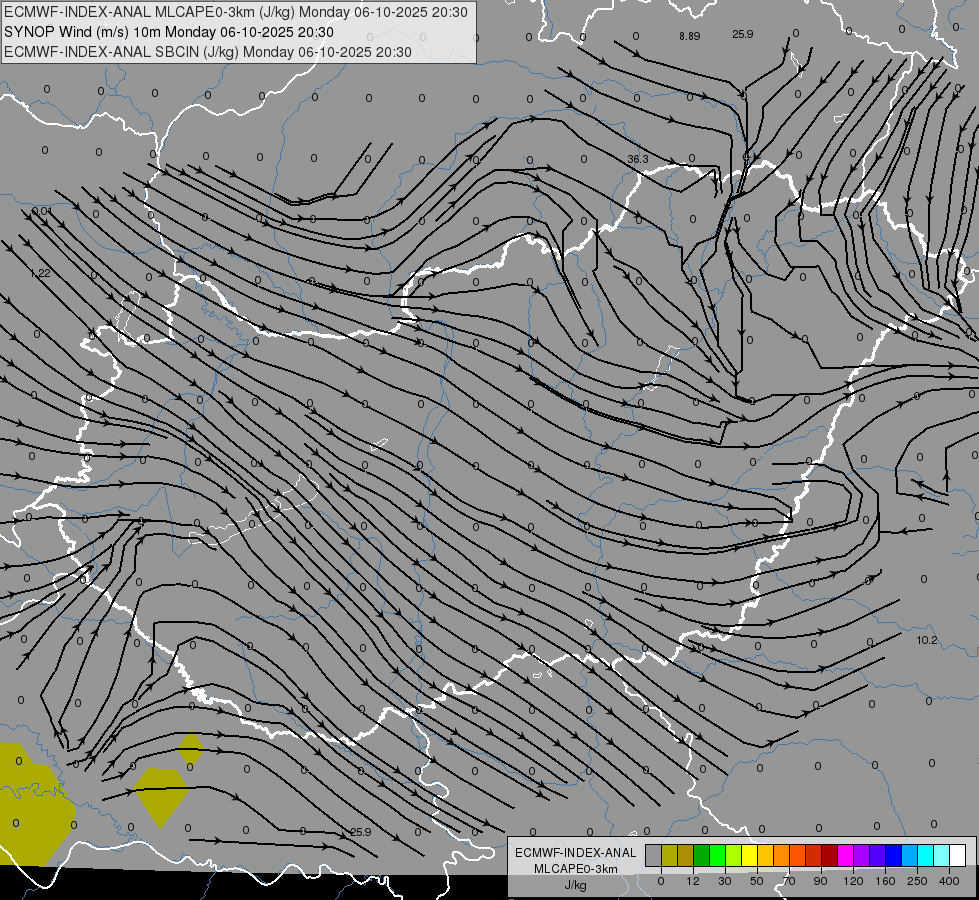Choose the cyan legend swatch above 250
The width and height of the screenshot is (979, 900).
click(x=925, y=855)
